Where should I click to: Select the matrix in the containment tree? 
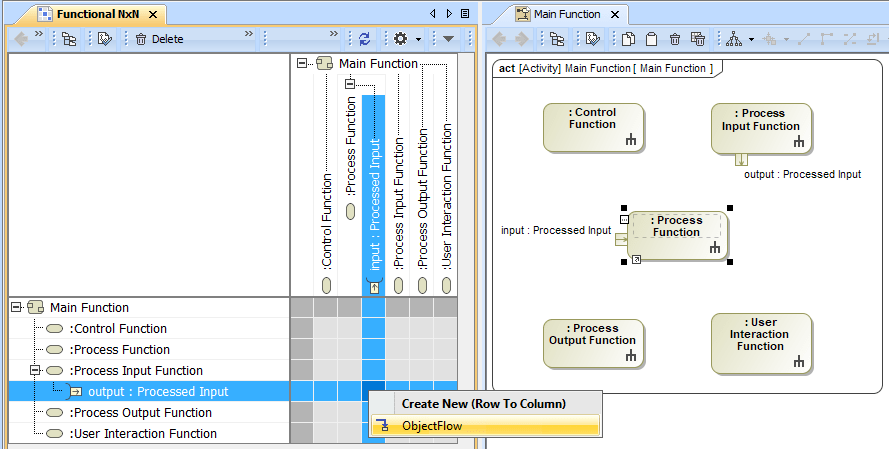point(69,39)
